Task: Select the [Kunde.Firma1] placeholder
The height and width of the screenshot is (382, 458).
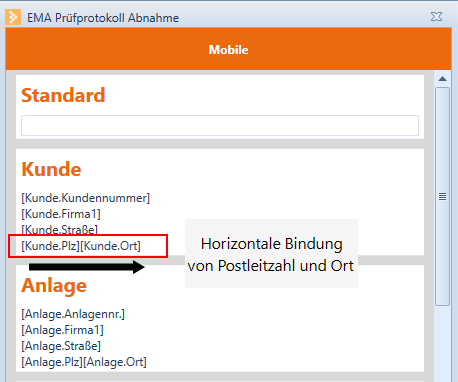Action: tap(61, 214)
